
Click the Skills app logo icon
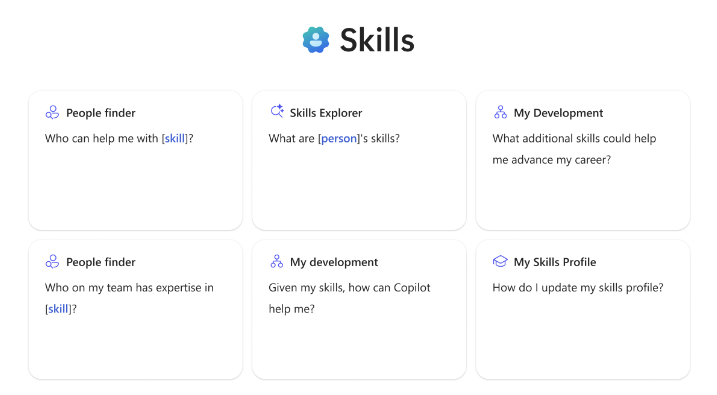pos(316,40)
